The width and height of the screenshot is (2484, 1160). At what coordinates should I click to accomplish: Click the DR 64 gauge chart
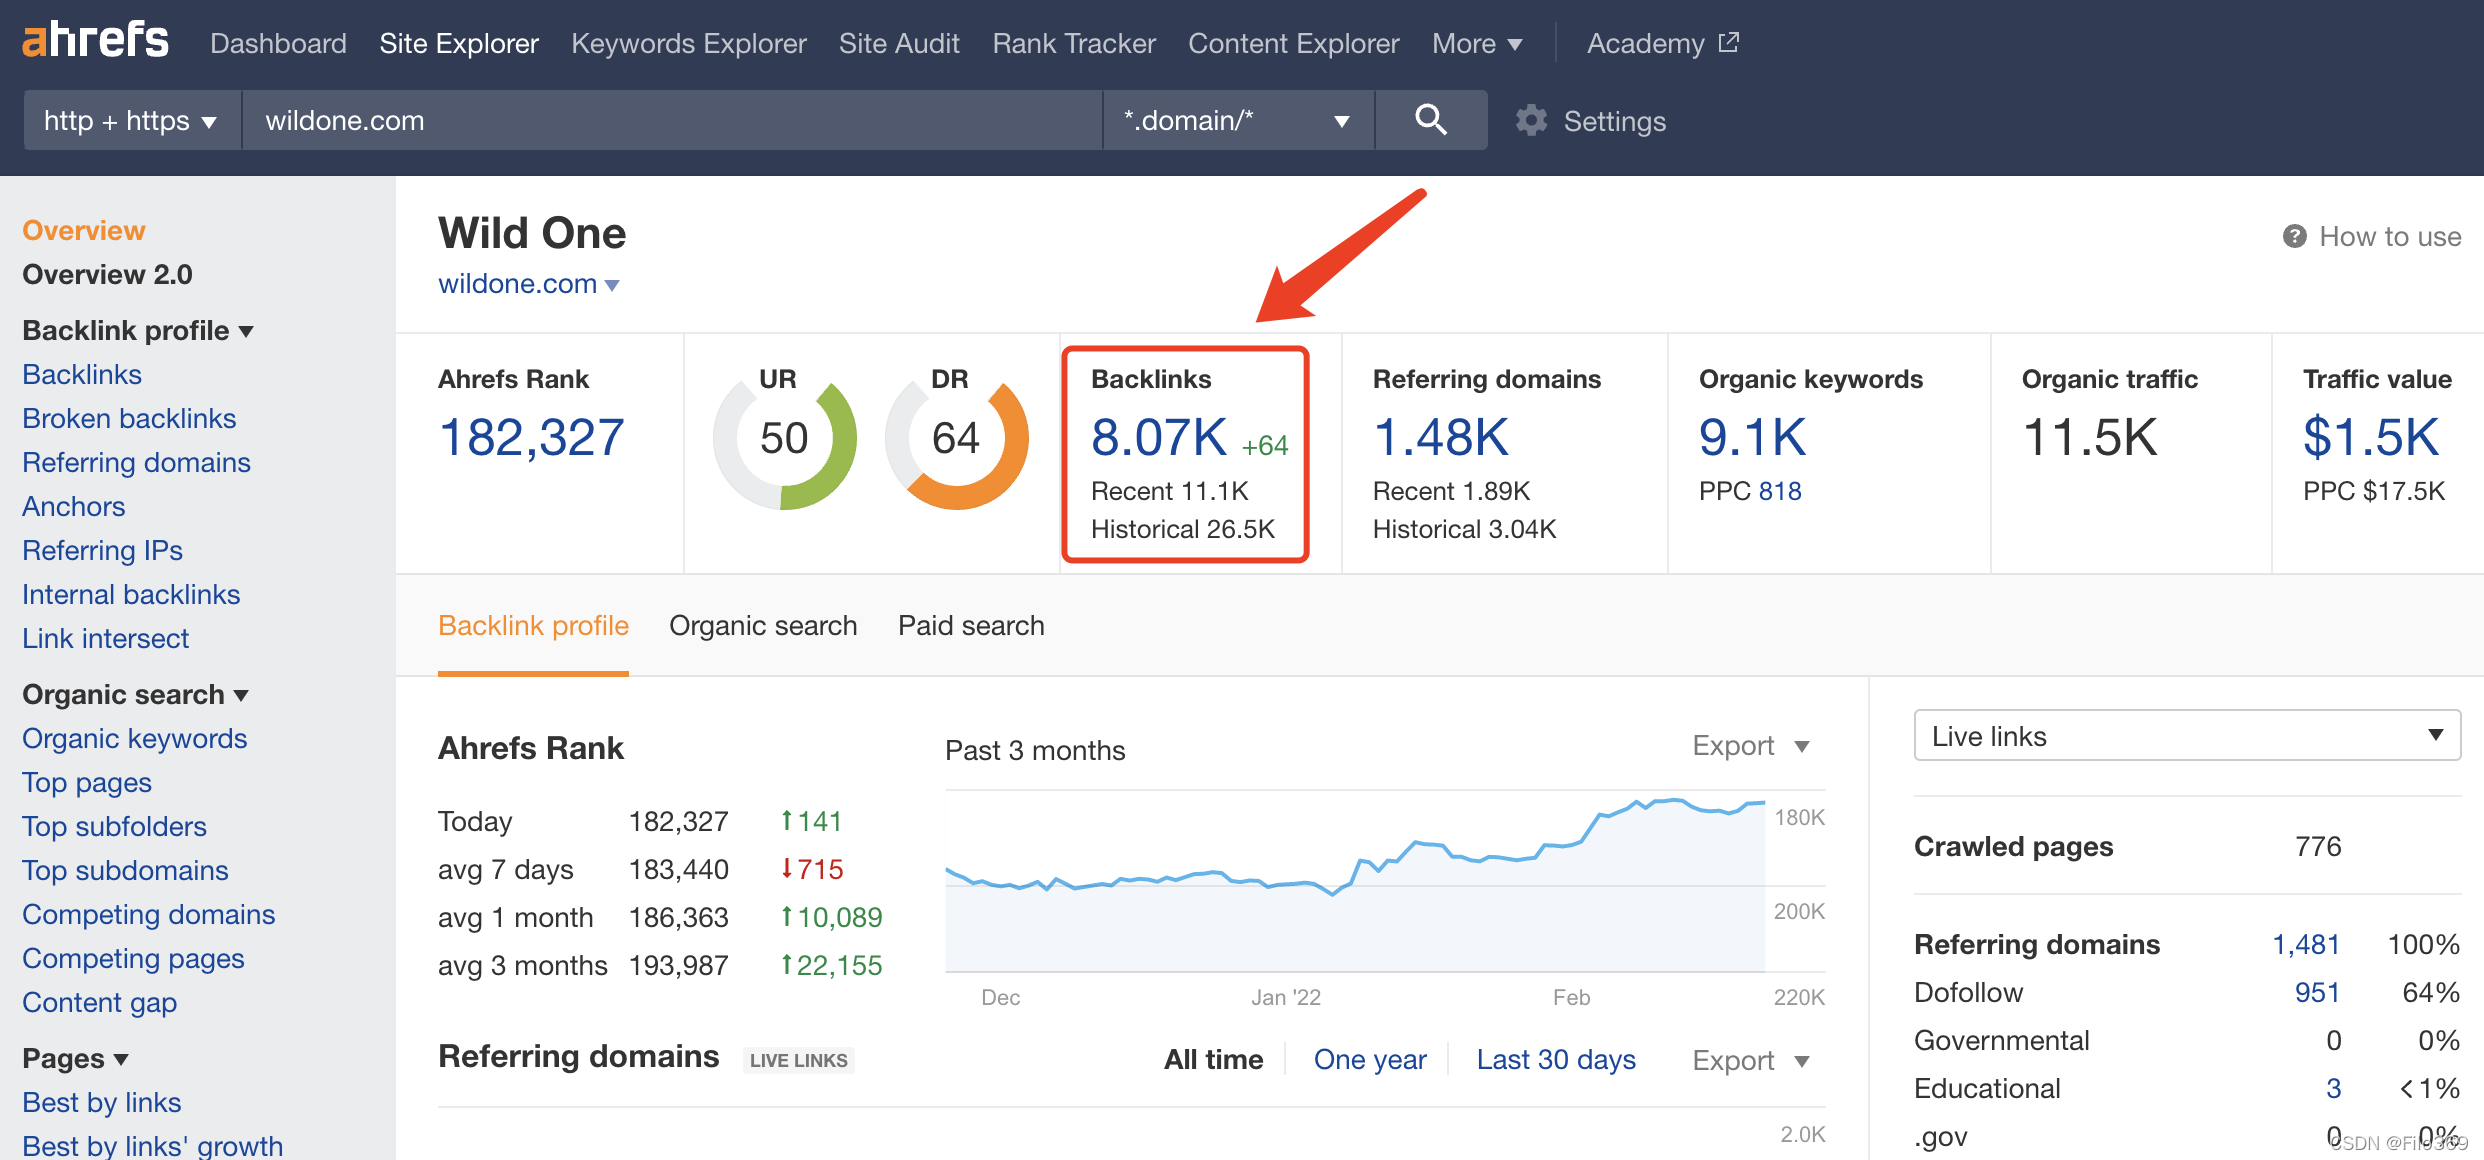pyautogui.click(x=956, y=438)
